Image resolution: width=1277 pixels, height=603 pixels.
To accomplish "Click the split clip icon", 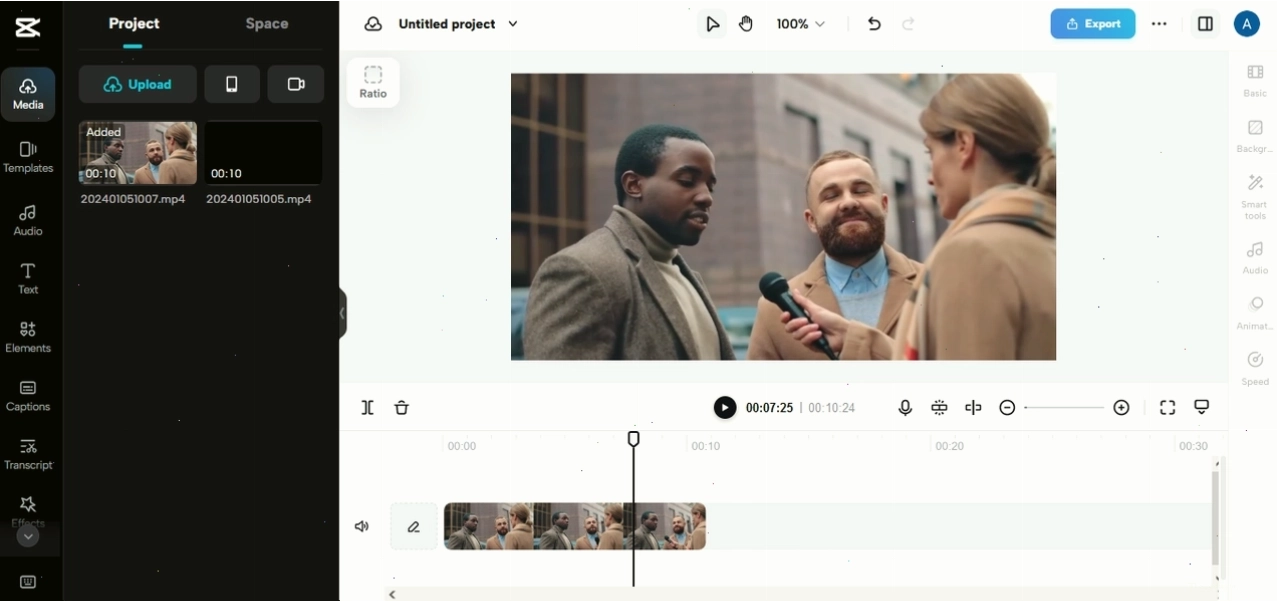I will click(367, 407).
